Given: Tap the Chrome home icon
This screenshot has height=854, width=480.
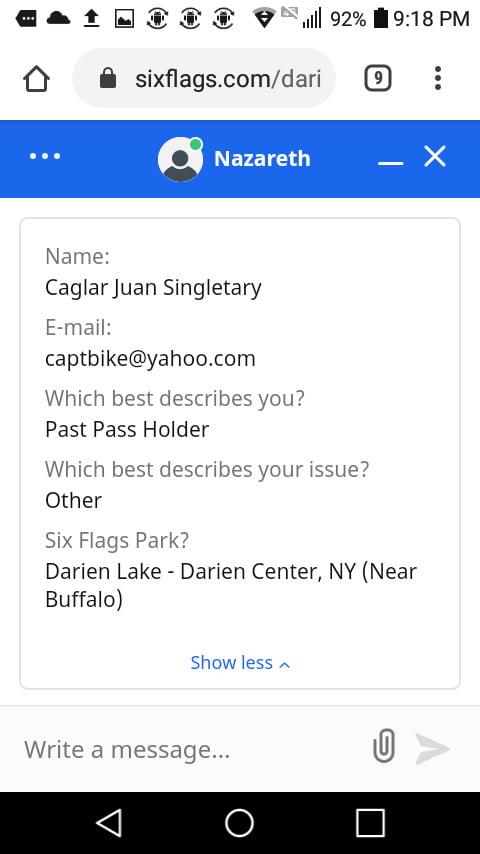Looking at the screenshot, I should (x=37, y=80).
